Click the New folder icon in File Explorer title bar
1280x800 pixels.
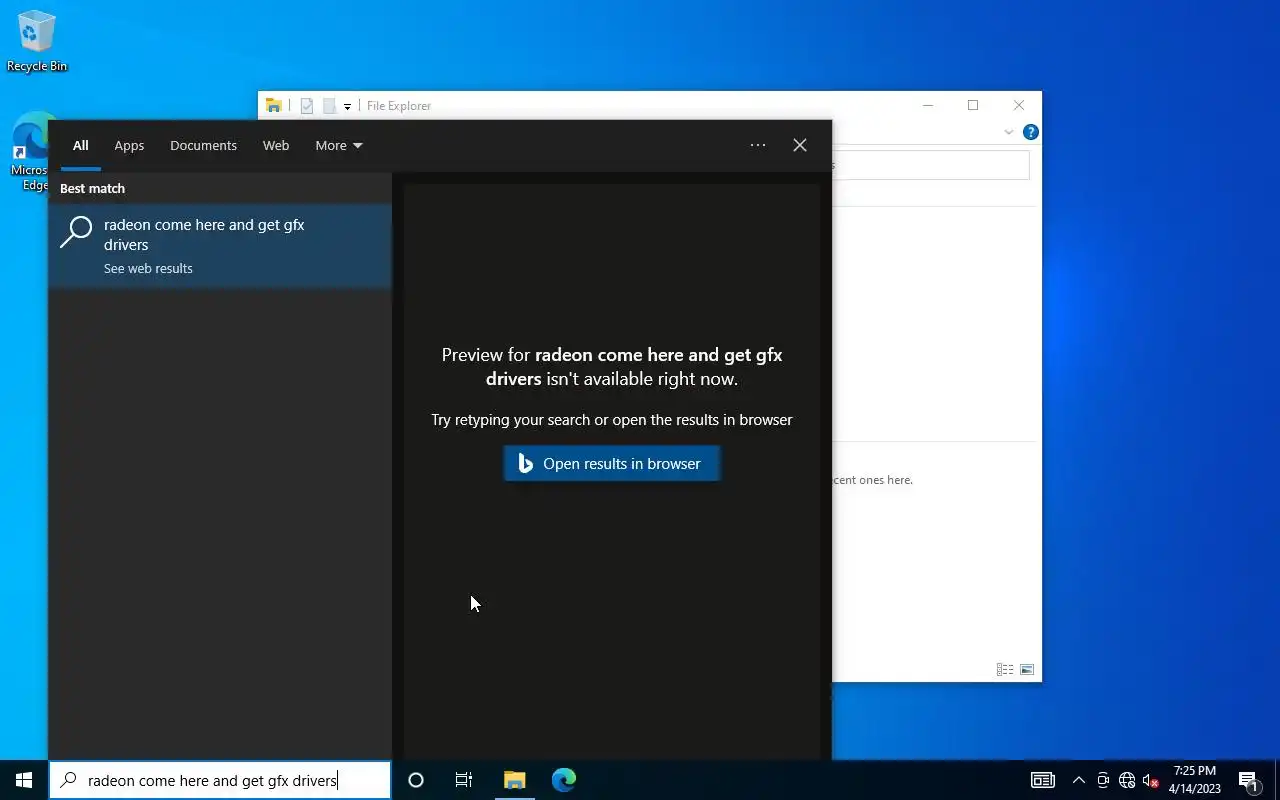(x=329, y=106)
